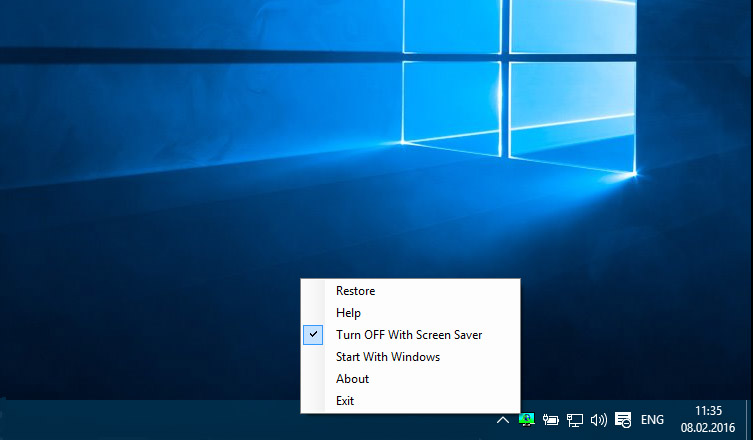Open the speaker volume tray icon
This screenshot has width=753, height=440.
tap(598, 420)
